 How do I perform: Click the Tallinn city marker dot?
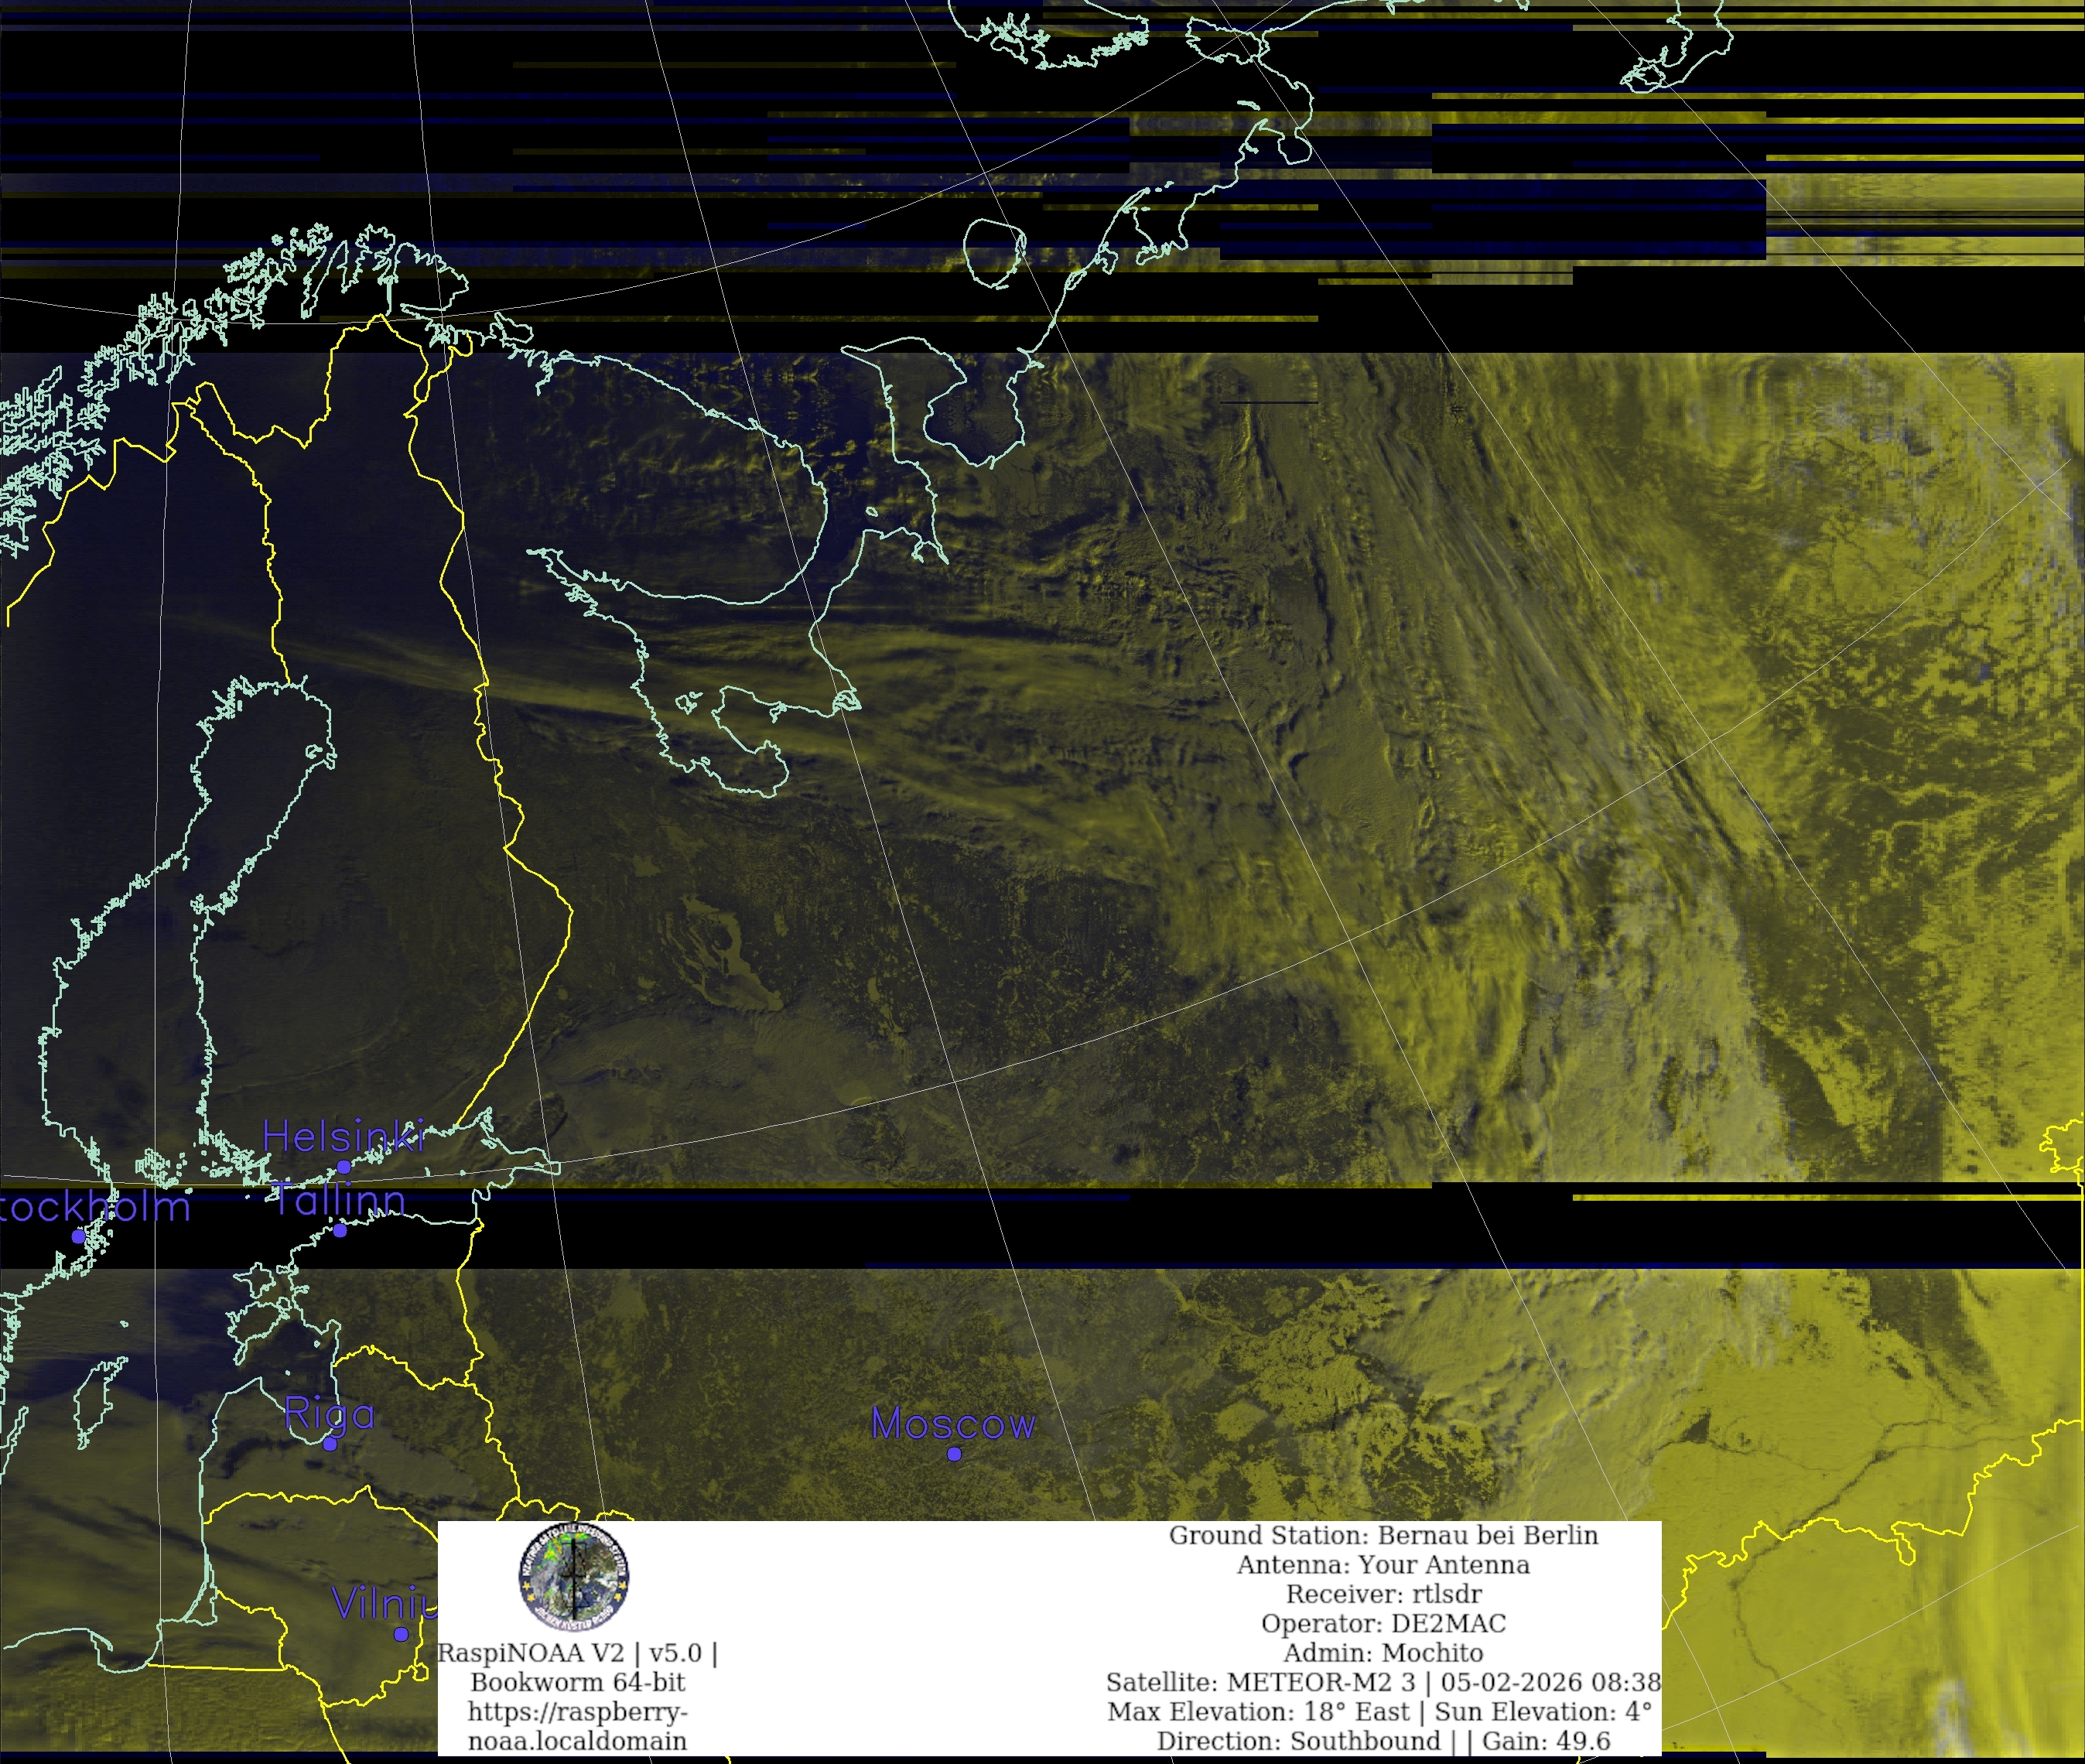point(340,1231)
